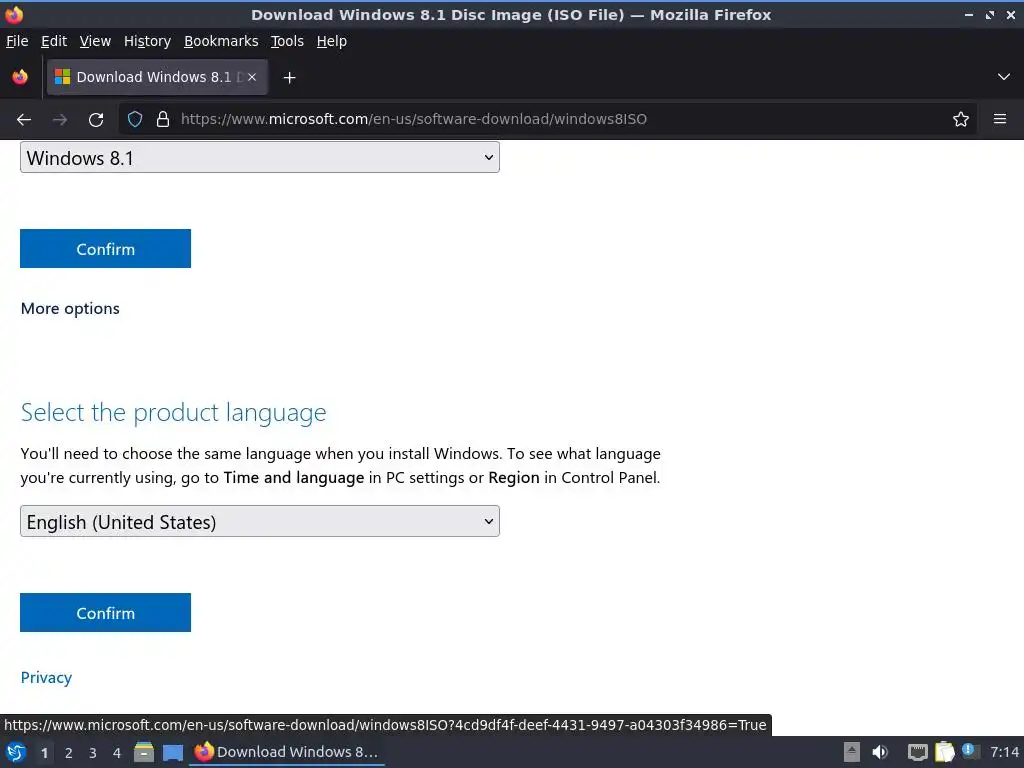This screenshot has height=768, width=1024.
Task: Focus the Firefox taskbar window button
Action: 287,752
